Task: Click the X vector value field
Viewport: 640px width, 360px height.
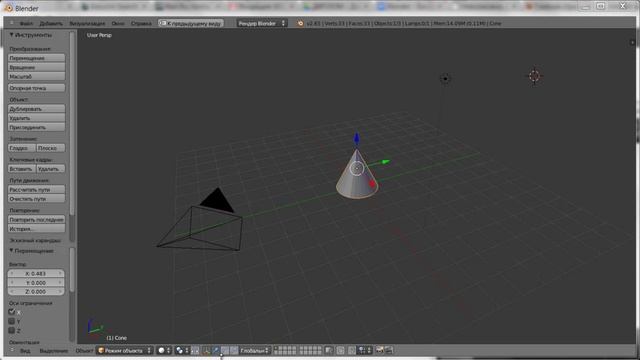Action: 36,273
